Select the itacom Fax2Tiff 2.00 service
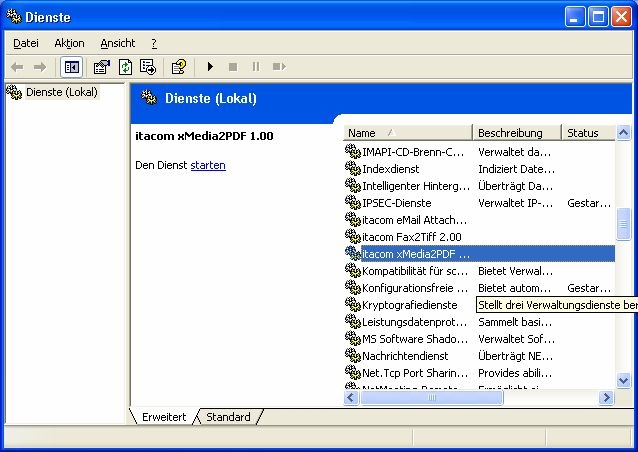Image resolution: width=638 pixels, height=452 pixels. pyautogui.click(x=479, y=237)
